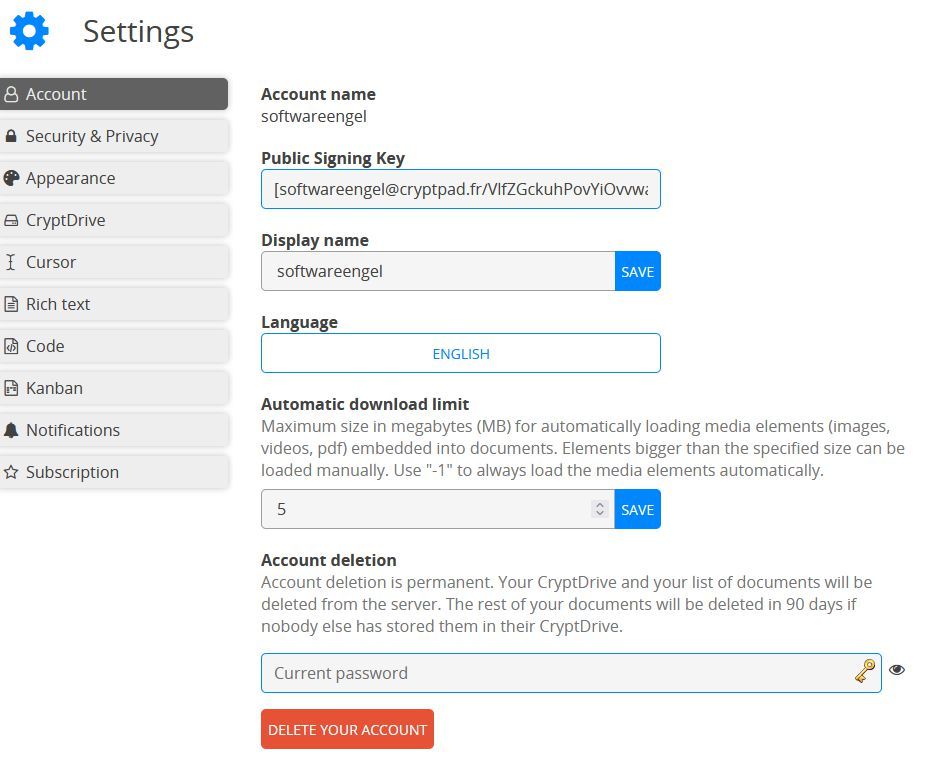Toggle password visibility with eye icon

point(897,669)
